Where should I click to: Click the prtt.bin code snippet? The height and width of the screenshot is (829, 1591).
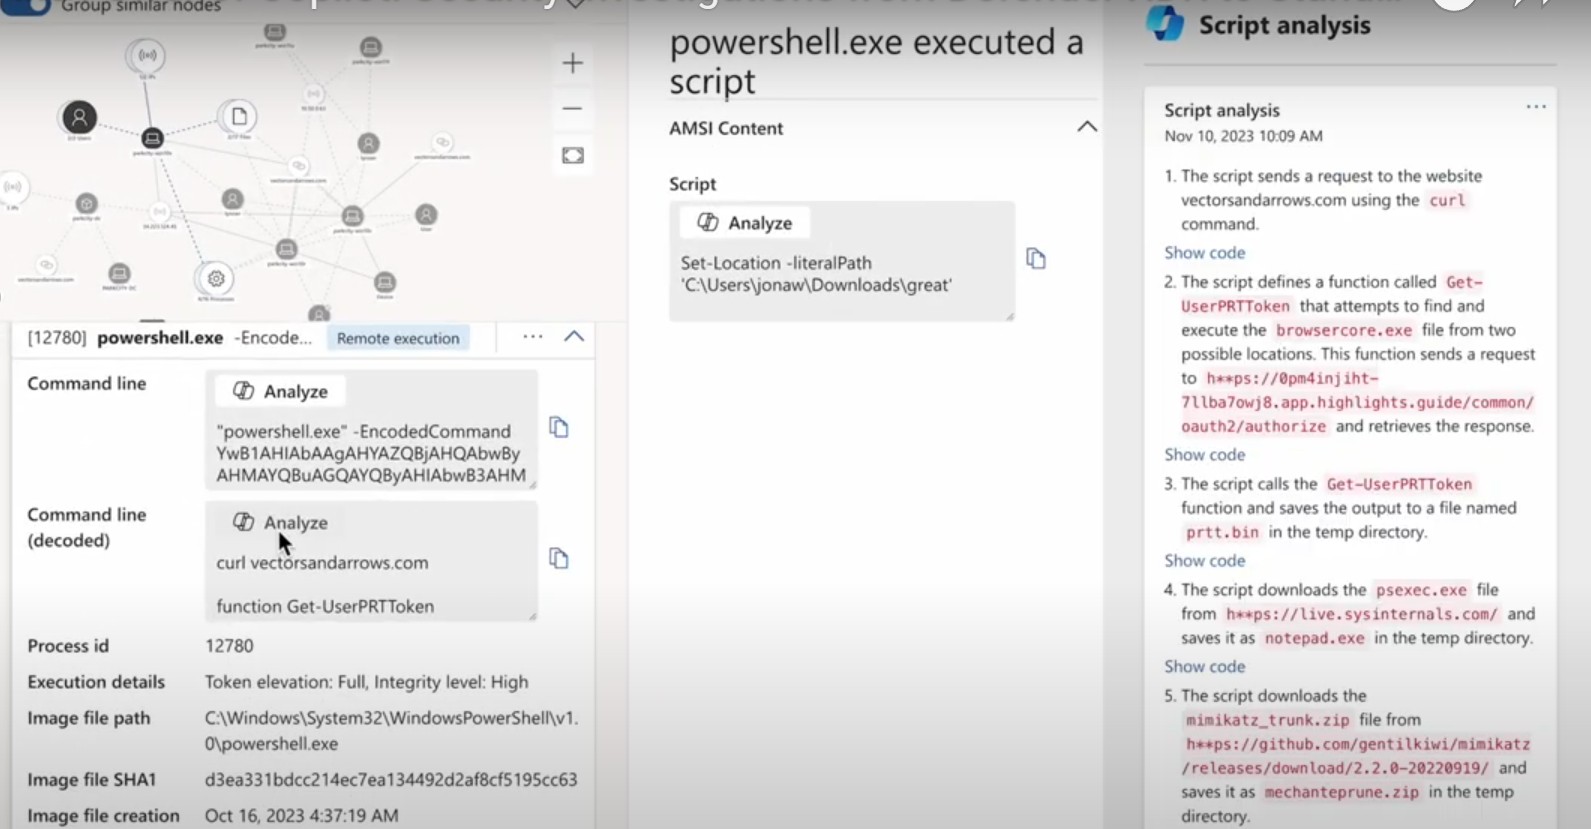point(1222,533)
